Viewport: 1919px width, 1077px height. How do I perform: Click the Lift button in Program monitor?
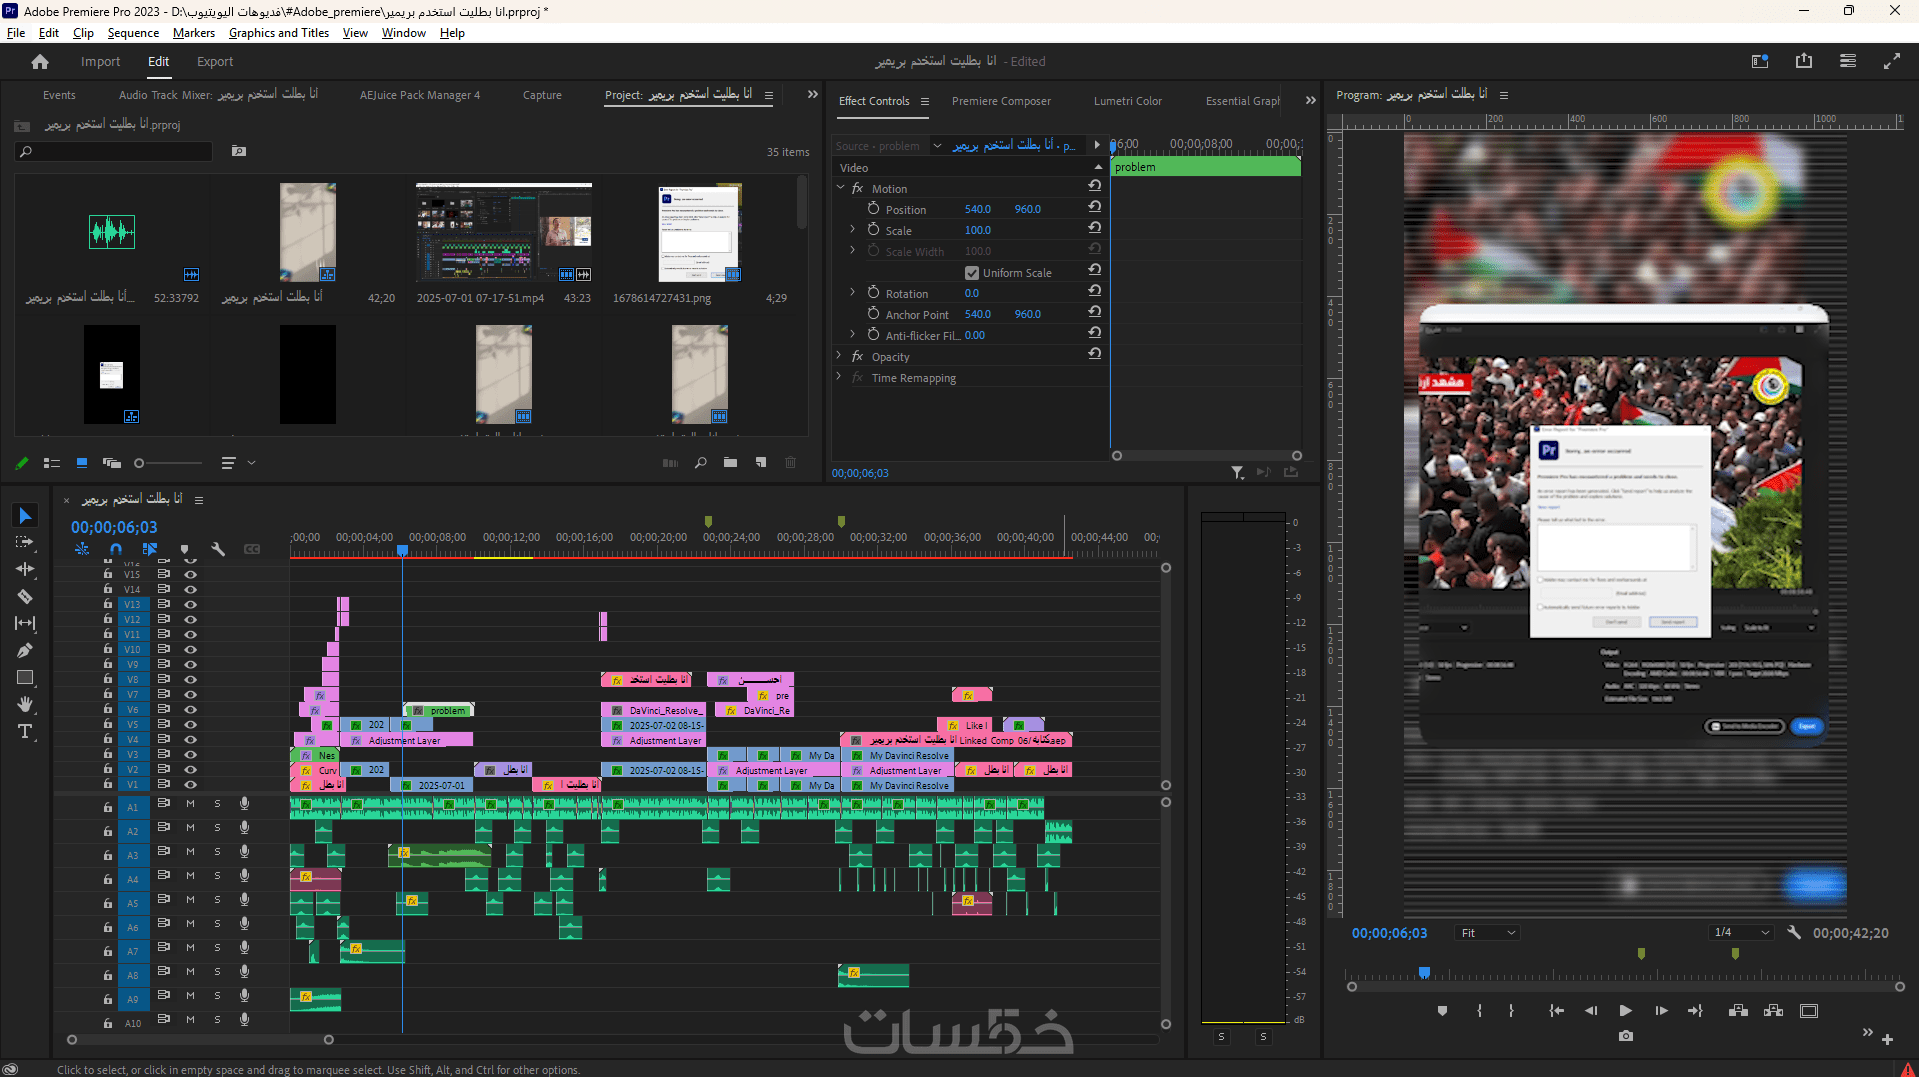(1739, 1011)
